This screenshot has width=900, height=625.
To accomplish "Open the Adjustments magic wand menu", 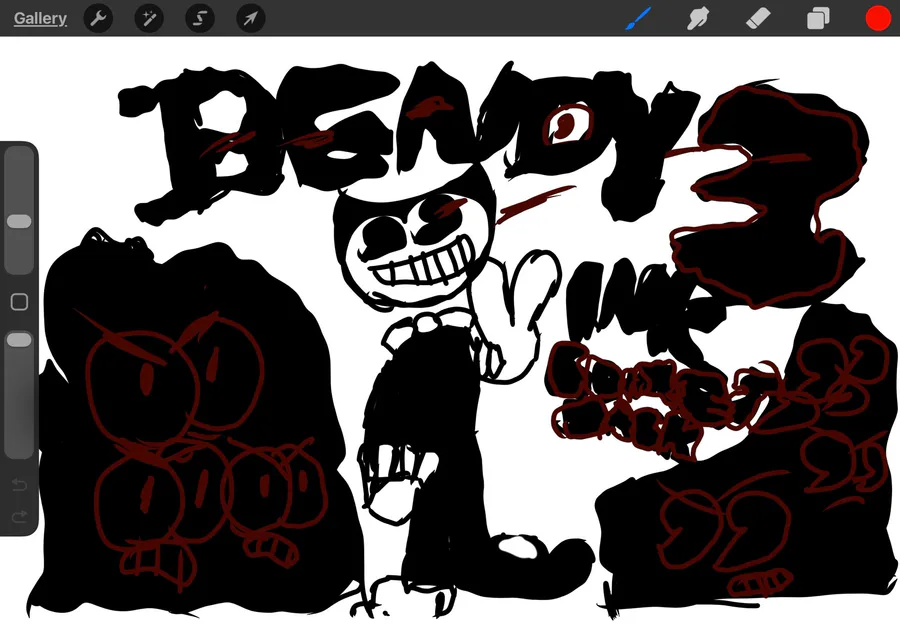I will pos(149,18).
